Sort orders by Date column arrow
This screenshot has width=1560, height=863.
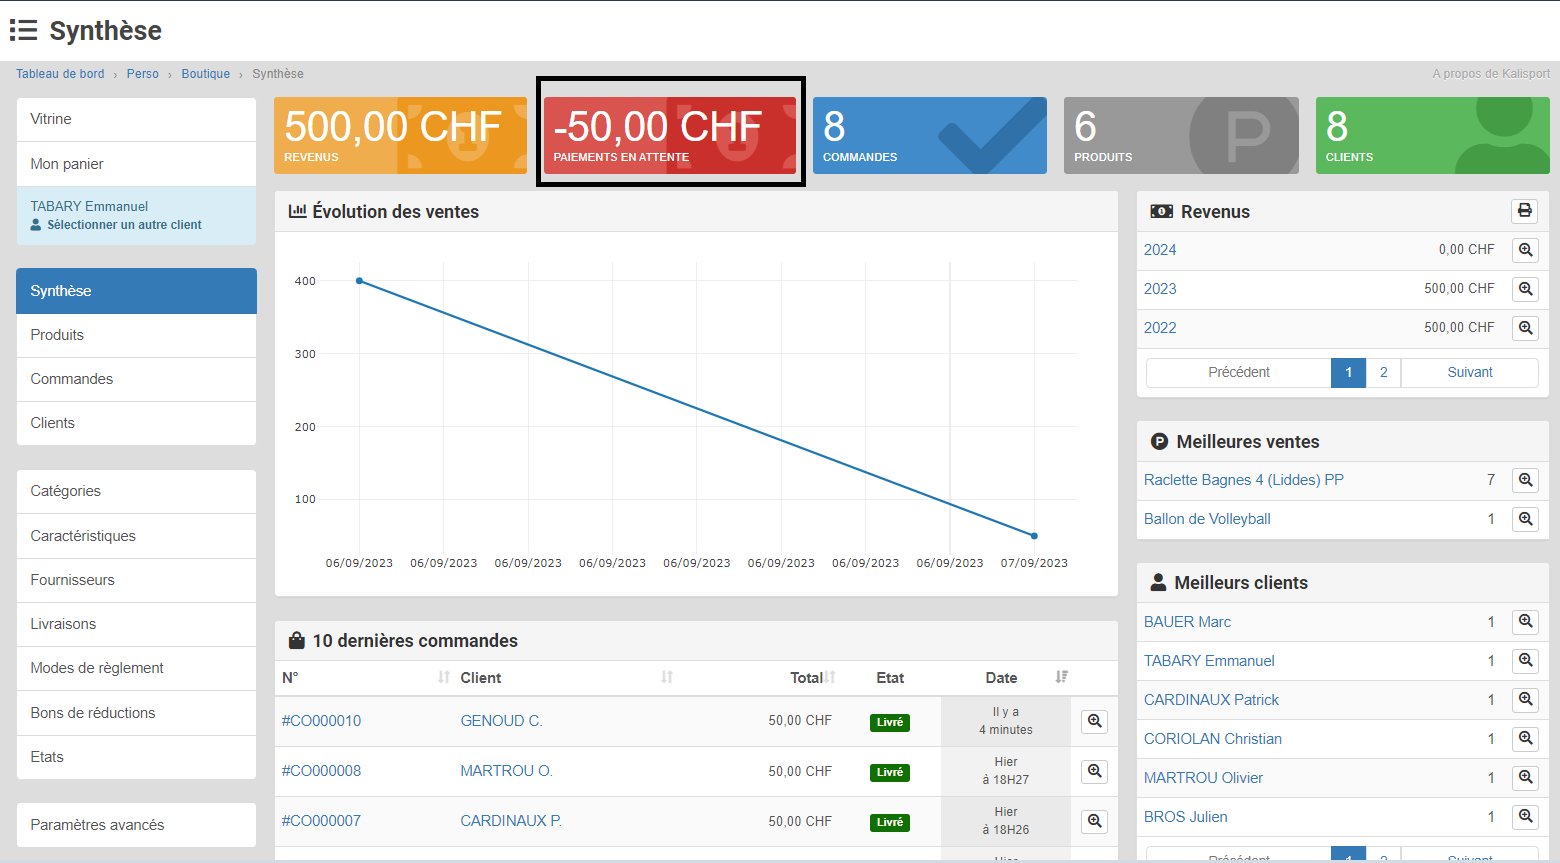1061,678
